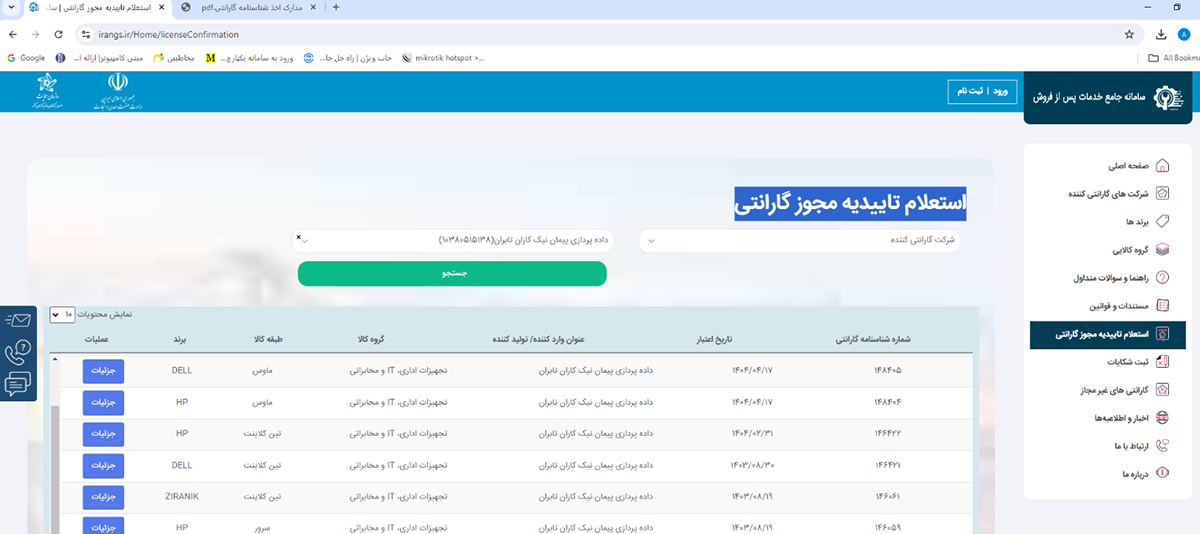Open ثبت شکایات in the sidebar menu
The width and height of the screenshot is (1200, 534).
[1104, 361]
